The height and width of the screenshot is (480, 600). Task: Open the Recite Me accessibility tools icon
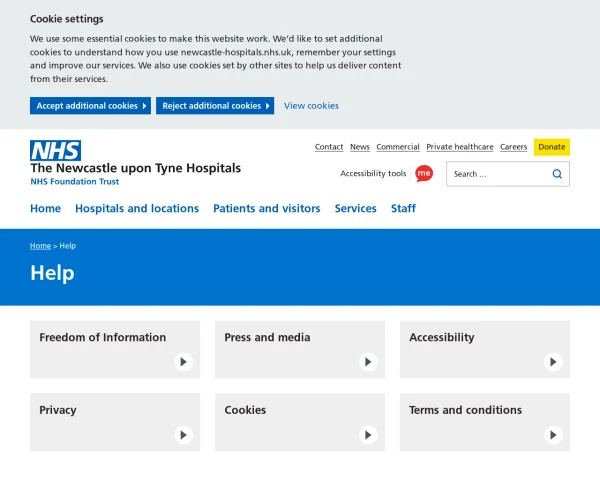424,173
